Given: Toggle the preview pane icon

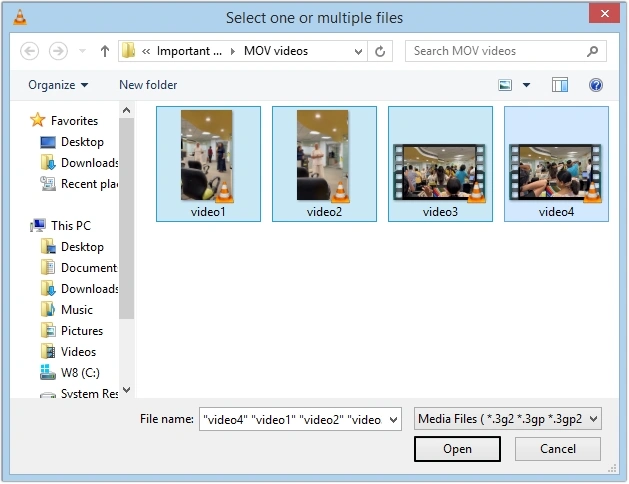Looking at the screenshot, I should point(560,85).
